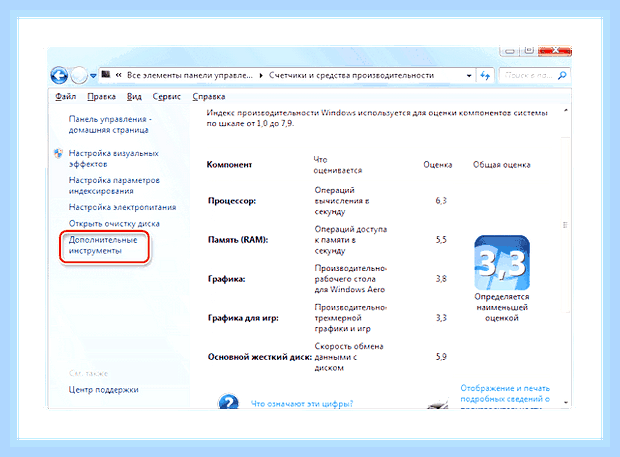Click 'Оценка' column header
Screen dimensions: 620x457
point(438,165)
